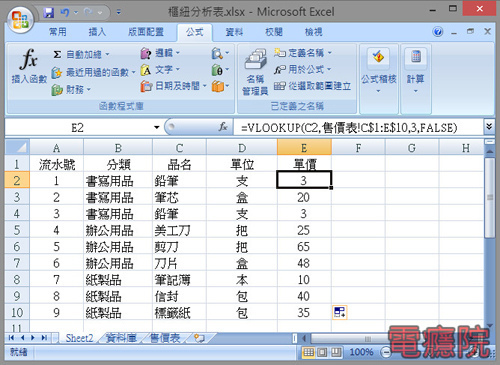Image resolution: width=500 pixels, height=365 pixels.
Task: Open More Functions books icon
Action: (x=218, y=86)
